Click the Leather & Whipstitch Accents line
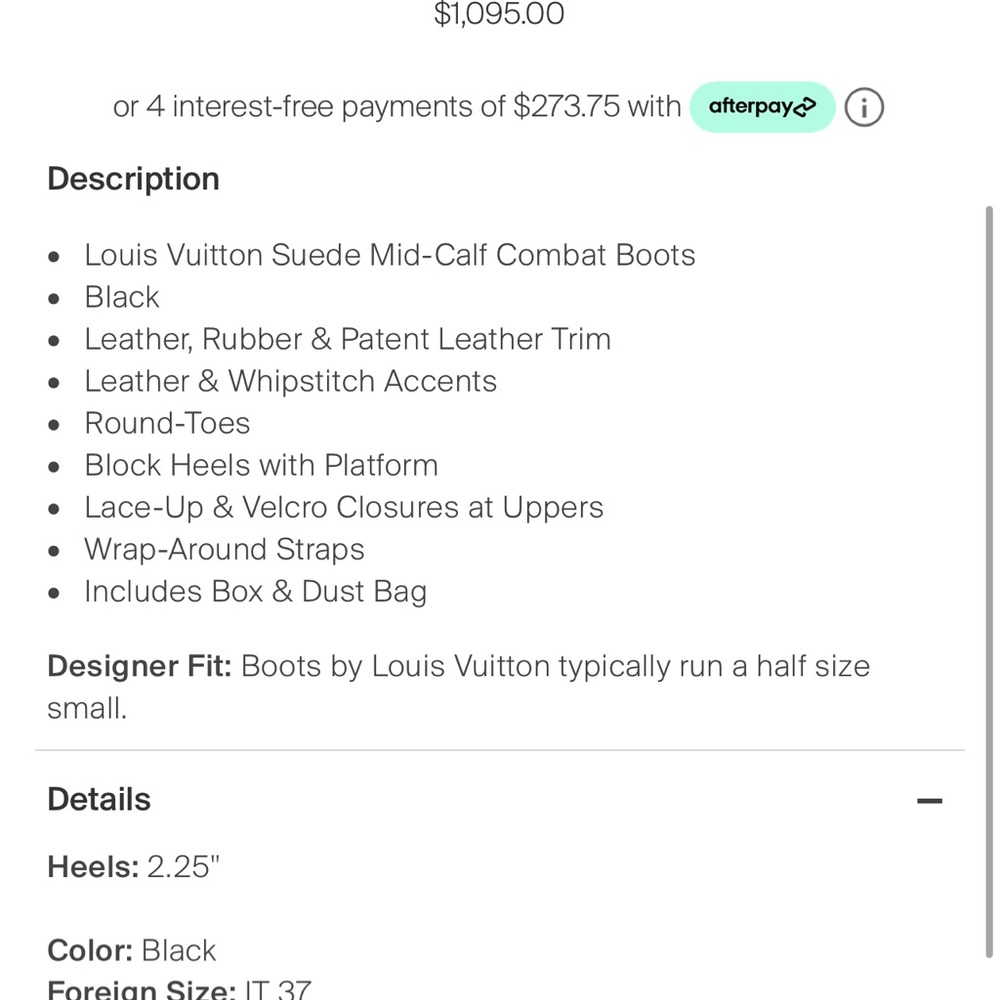This screenshot has height=1000, width=1000. pyautogui.click(x=290, y=381)
